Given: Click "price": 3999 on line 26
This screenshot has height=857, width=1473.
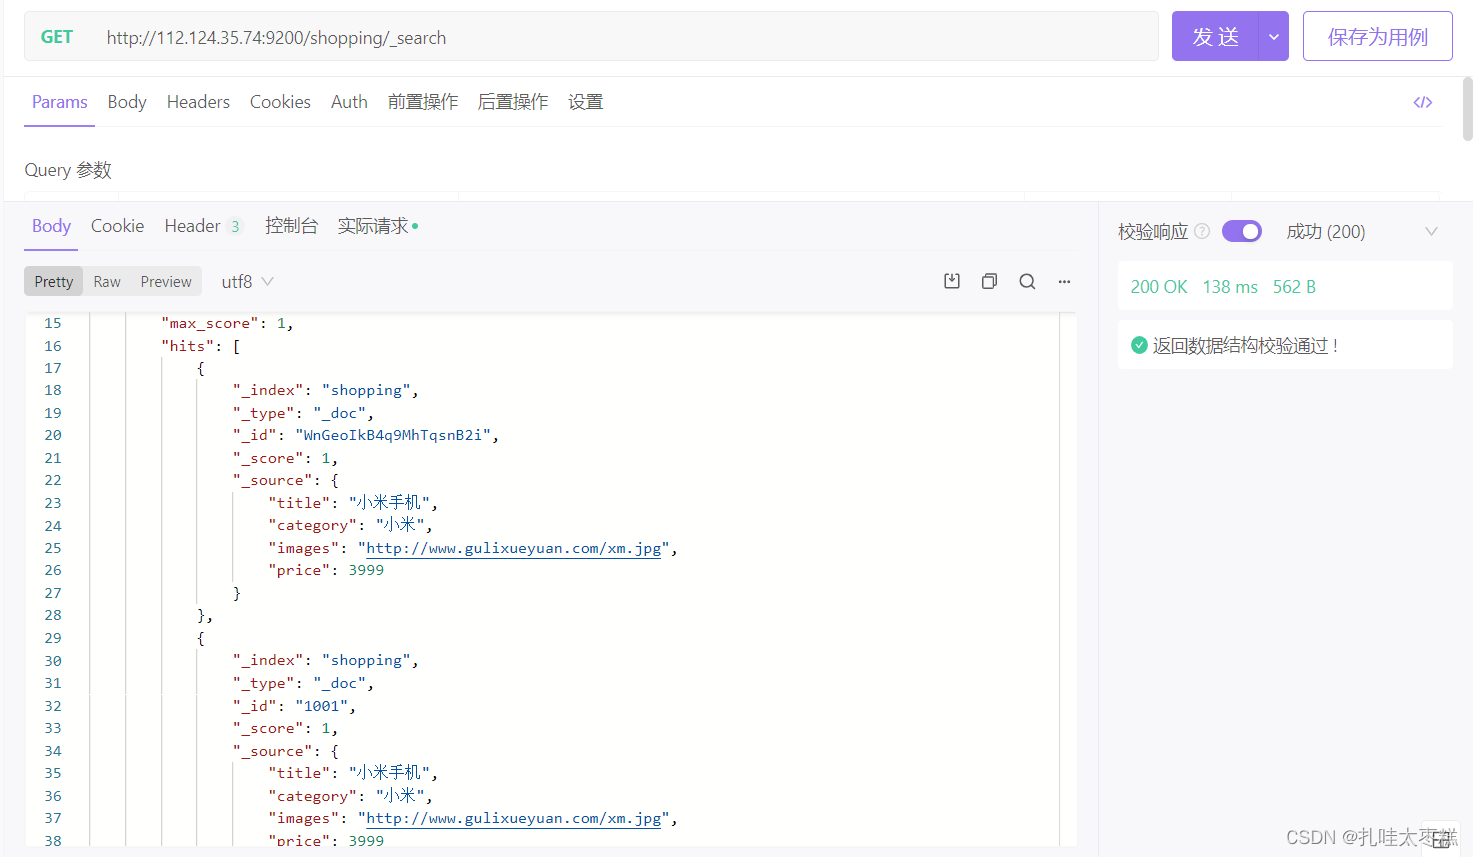Looking at the screenshot, I should click(326, 570).
